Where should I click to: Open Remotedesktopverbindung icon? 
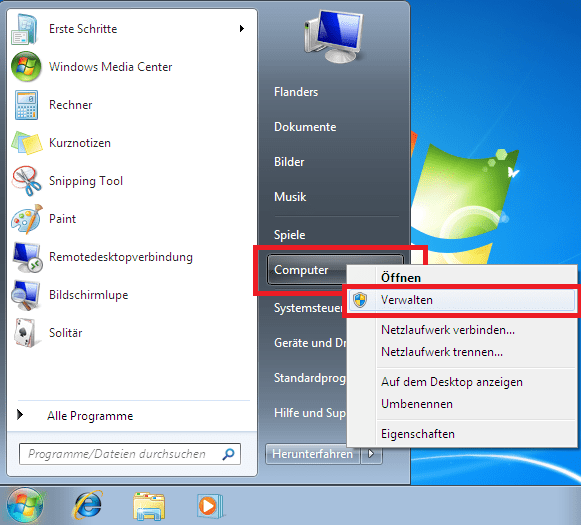click(27, 257)
